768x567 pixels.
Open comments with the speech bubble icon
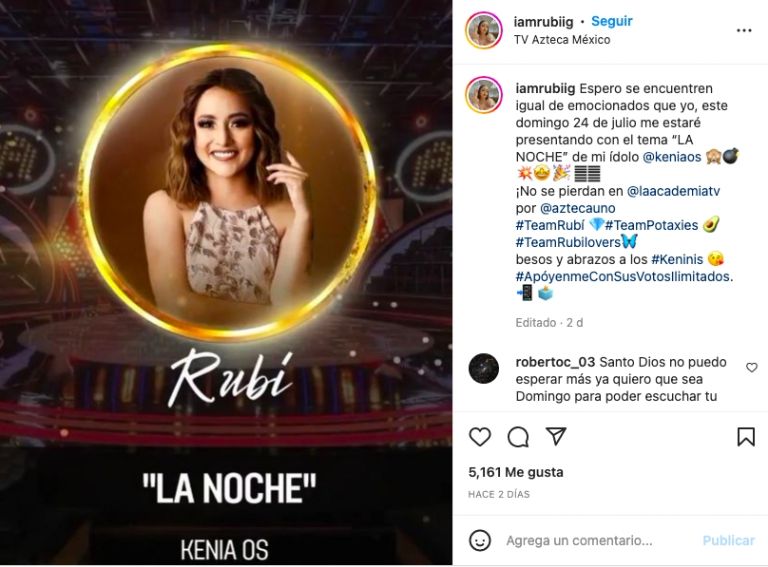[x=518, y=437]
